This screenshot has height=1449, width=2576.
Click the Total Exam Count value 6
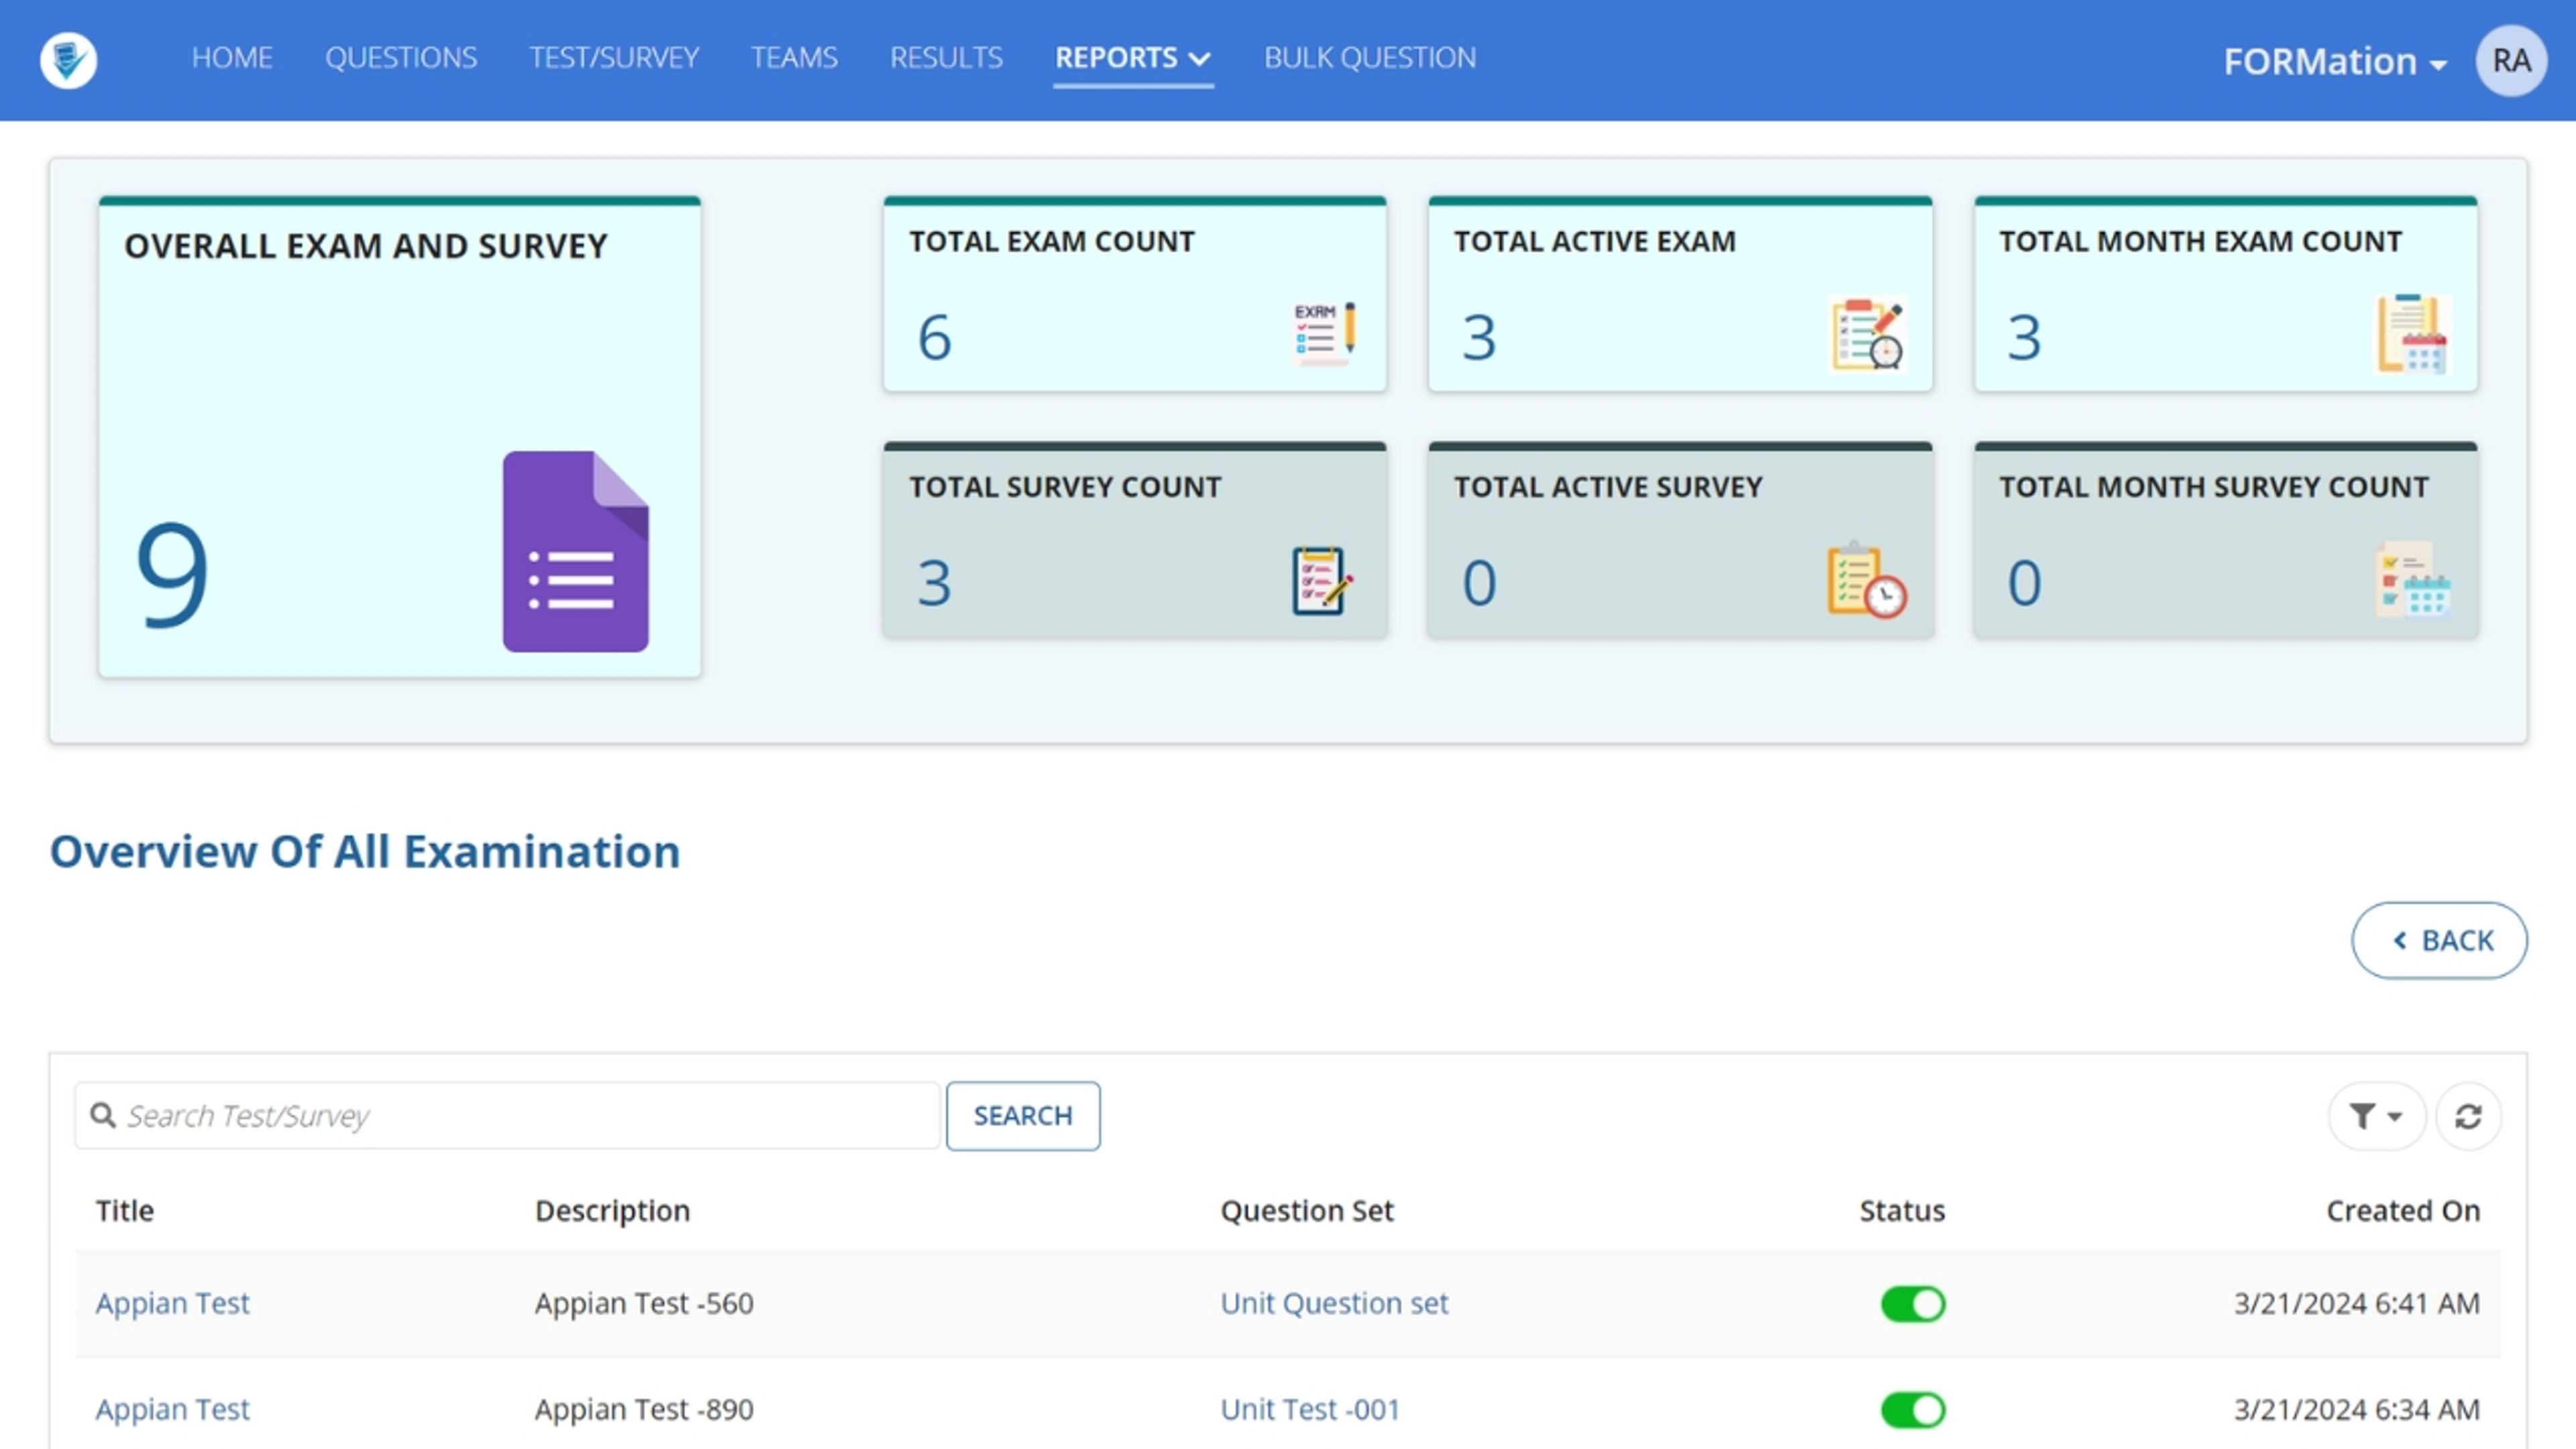(934, 337)
